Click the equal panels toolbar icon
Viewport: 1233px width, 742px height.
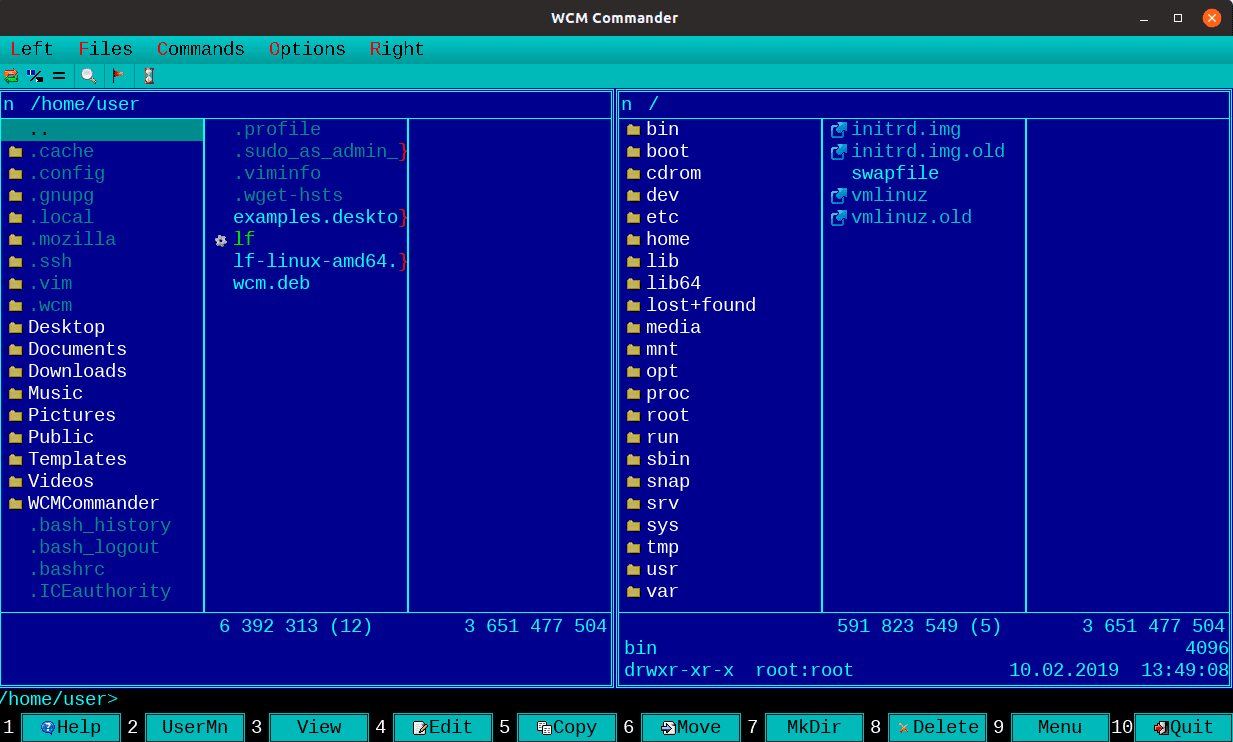coord(58,75)
